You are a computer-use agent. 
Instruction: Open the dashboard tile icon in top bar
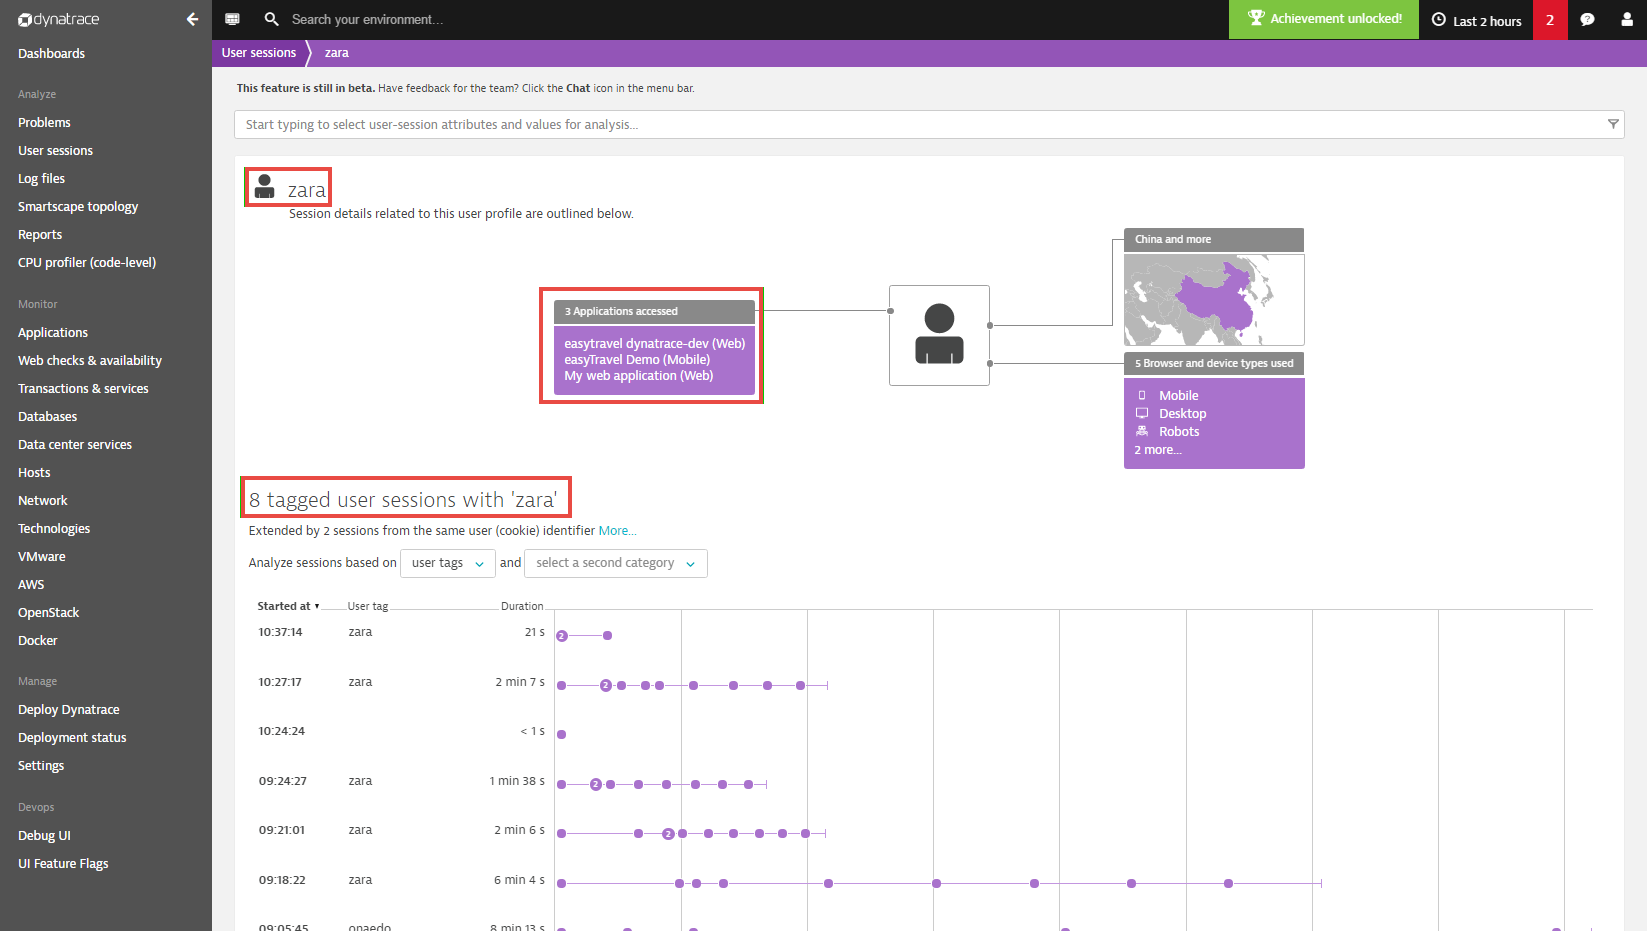(232, 19)
